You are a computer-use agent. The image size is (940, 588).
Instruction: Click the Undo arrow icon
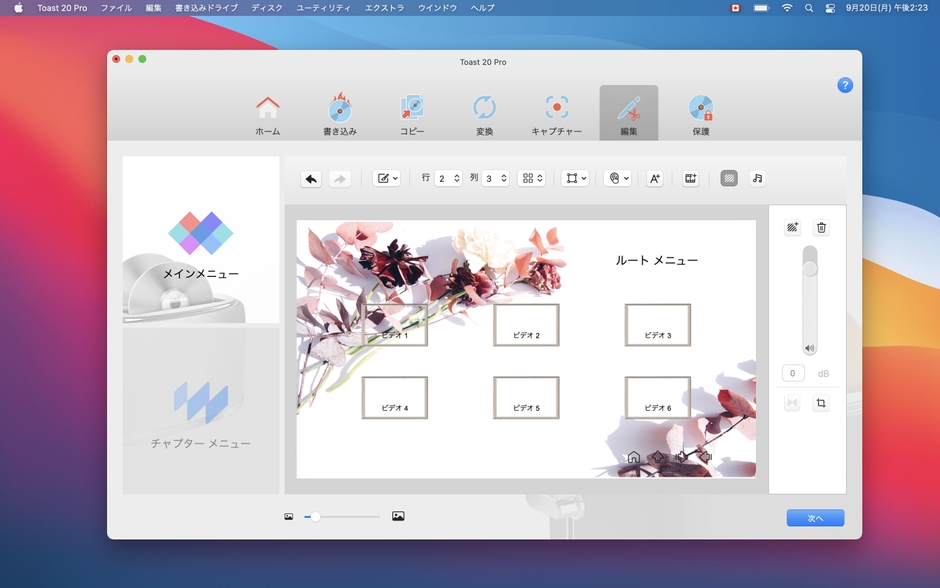pyautogui.click(x=310, y=178)
